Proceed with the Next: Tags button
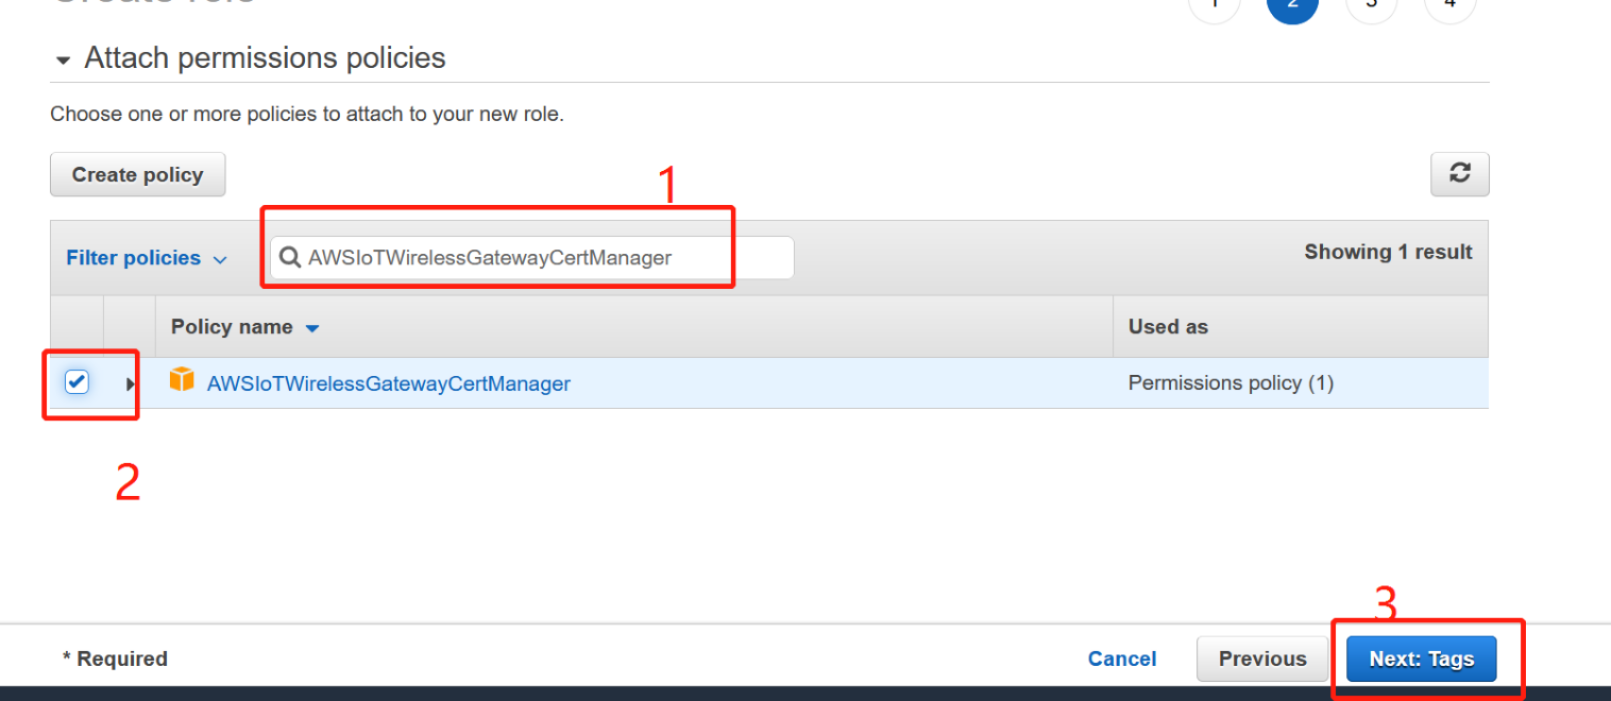1611x701 pixels. point(1421,659)
